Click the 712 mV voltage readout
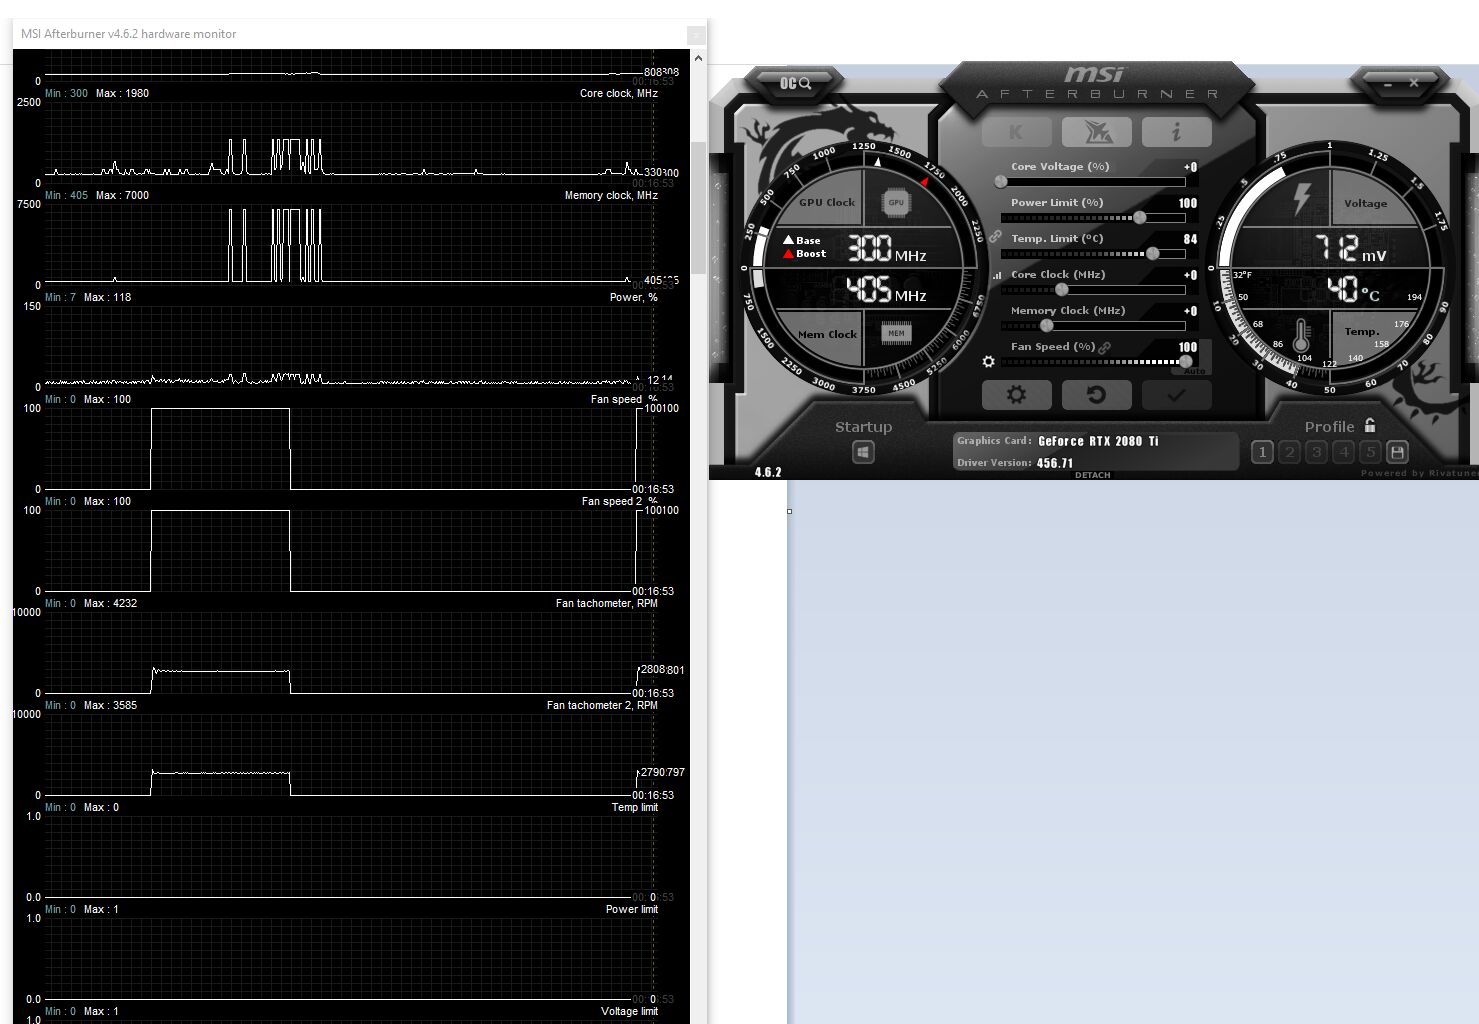Image resolution: width=1479 pixels, height=1024 pixels. [x=1350, y=248]
